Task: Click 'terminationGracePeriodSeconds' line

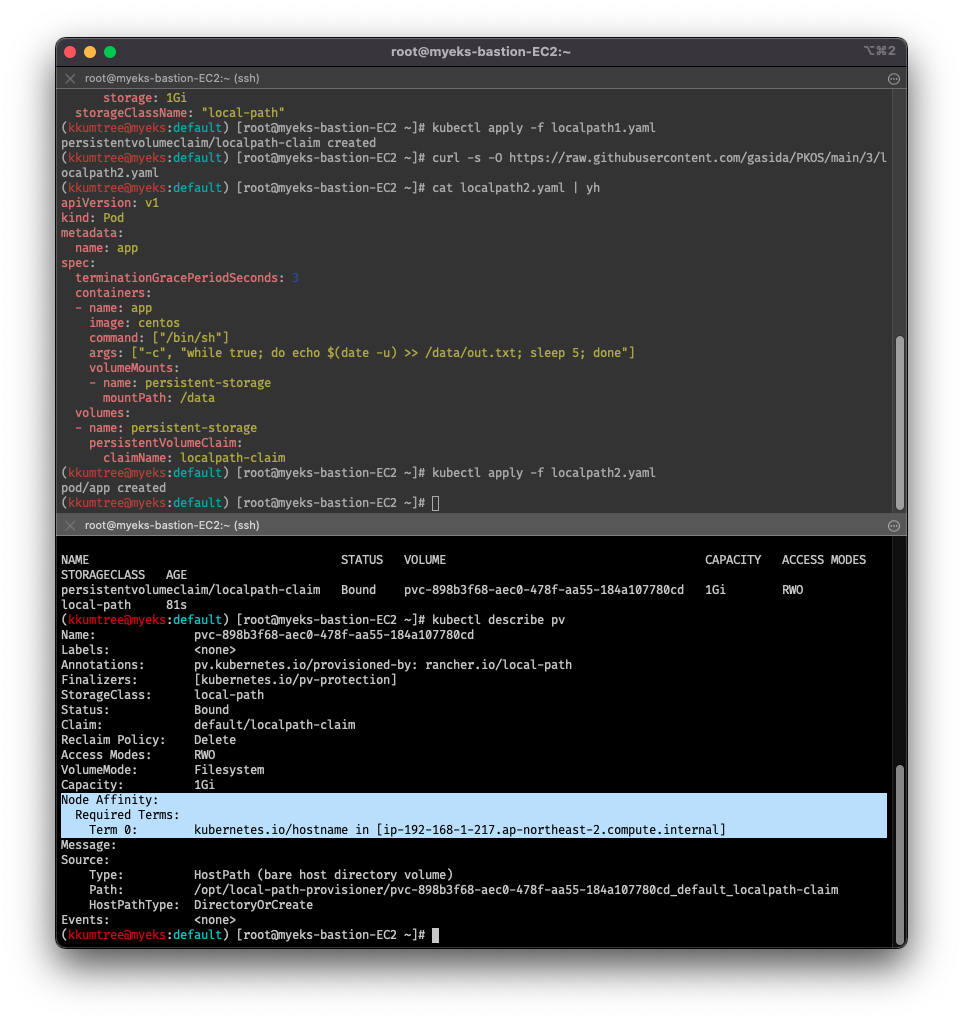Action: pos(187,278)
